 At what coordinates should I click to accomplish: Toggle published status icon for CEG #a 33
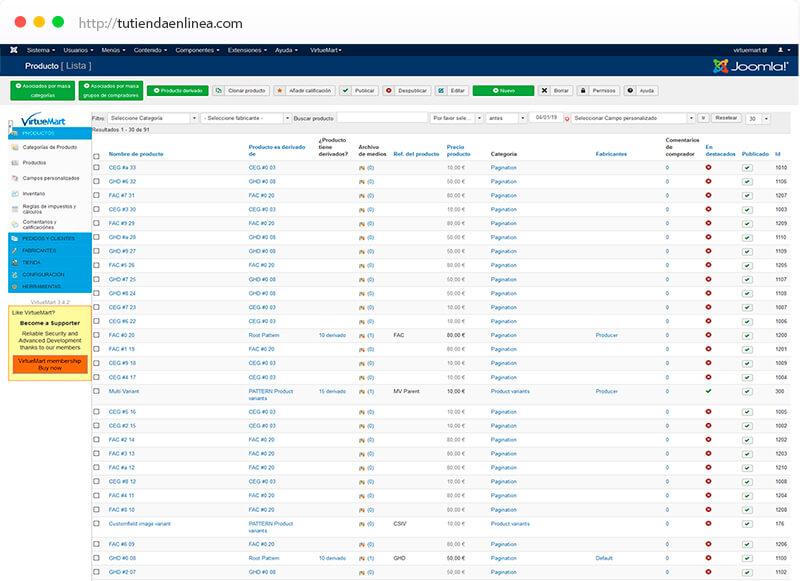click(x=746, y=167)
